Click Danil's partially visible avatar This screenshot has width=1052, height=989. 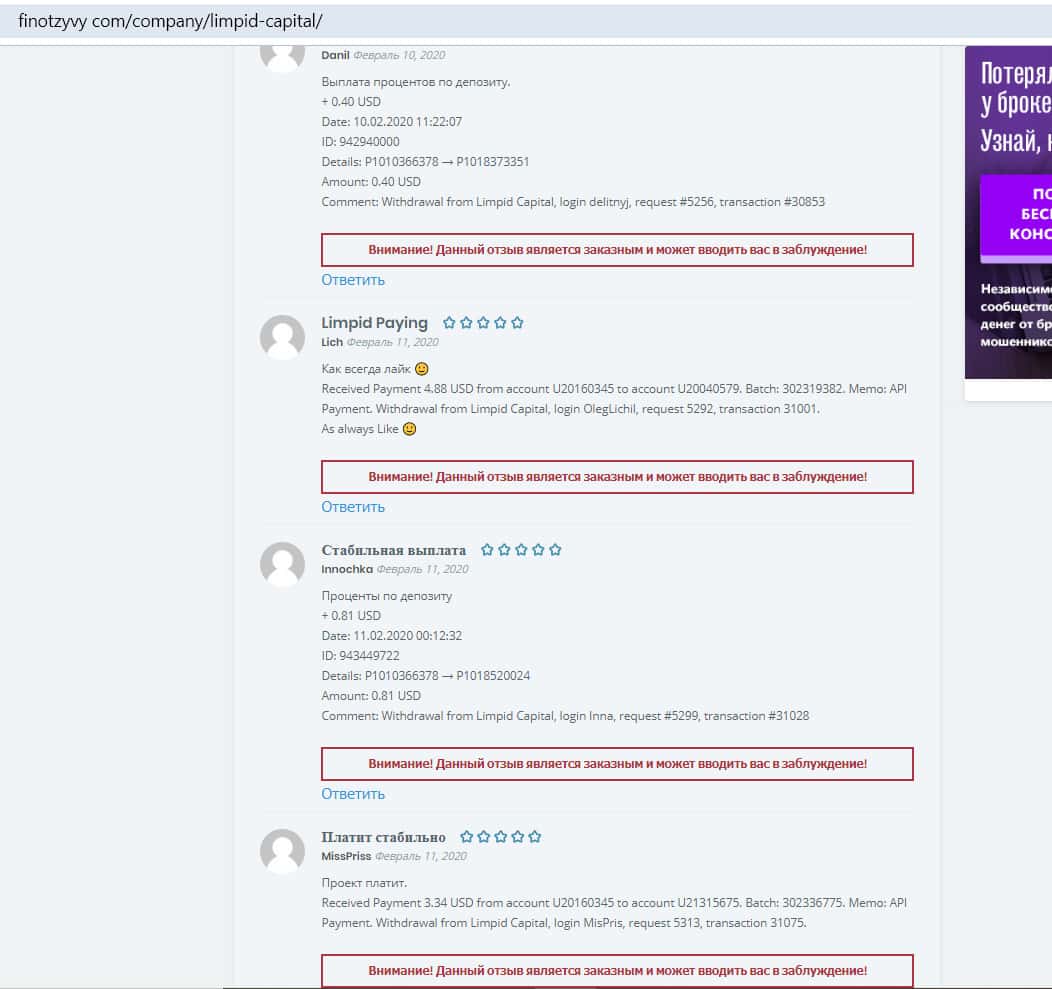coord(282,58)
